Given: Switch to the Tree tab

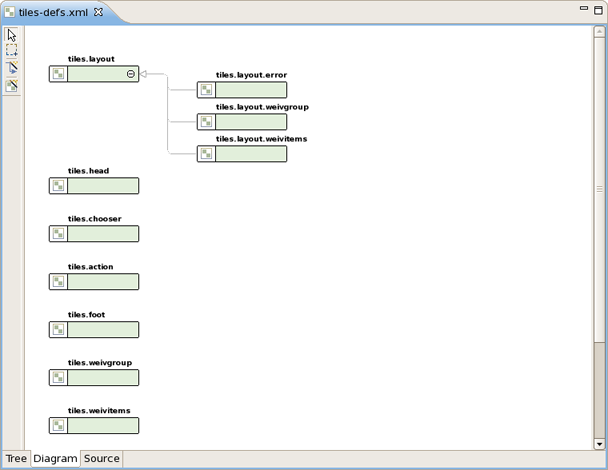Looking at the screenshot, I should [16, 459].
